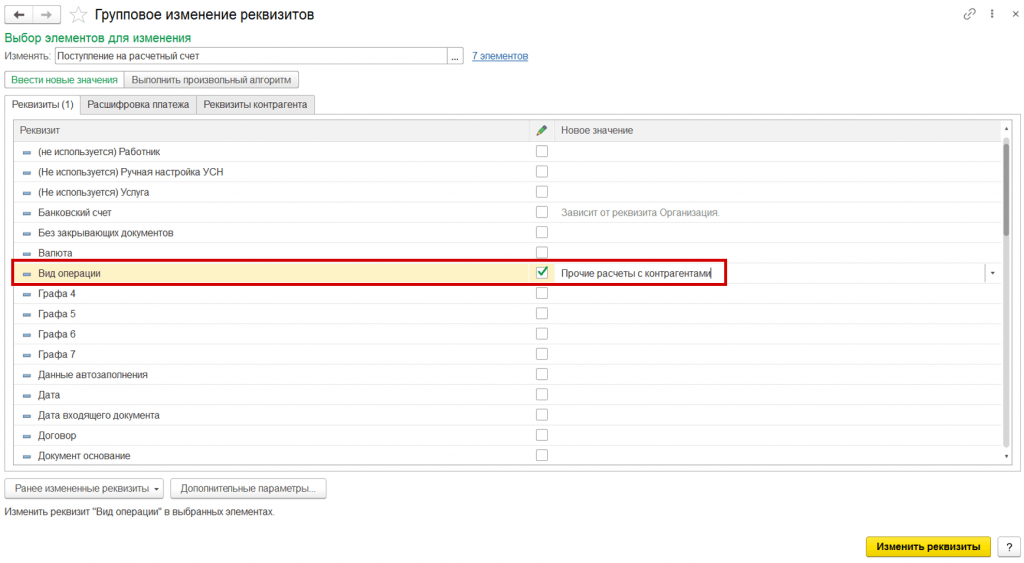Copy link with the chain icon
The image size is (1024, 563).
pos(969,15)
